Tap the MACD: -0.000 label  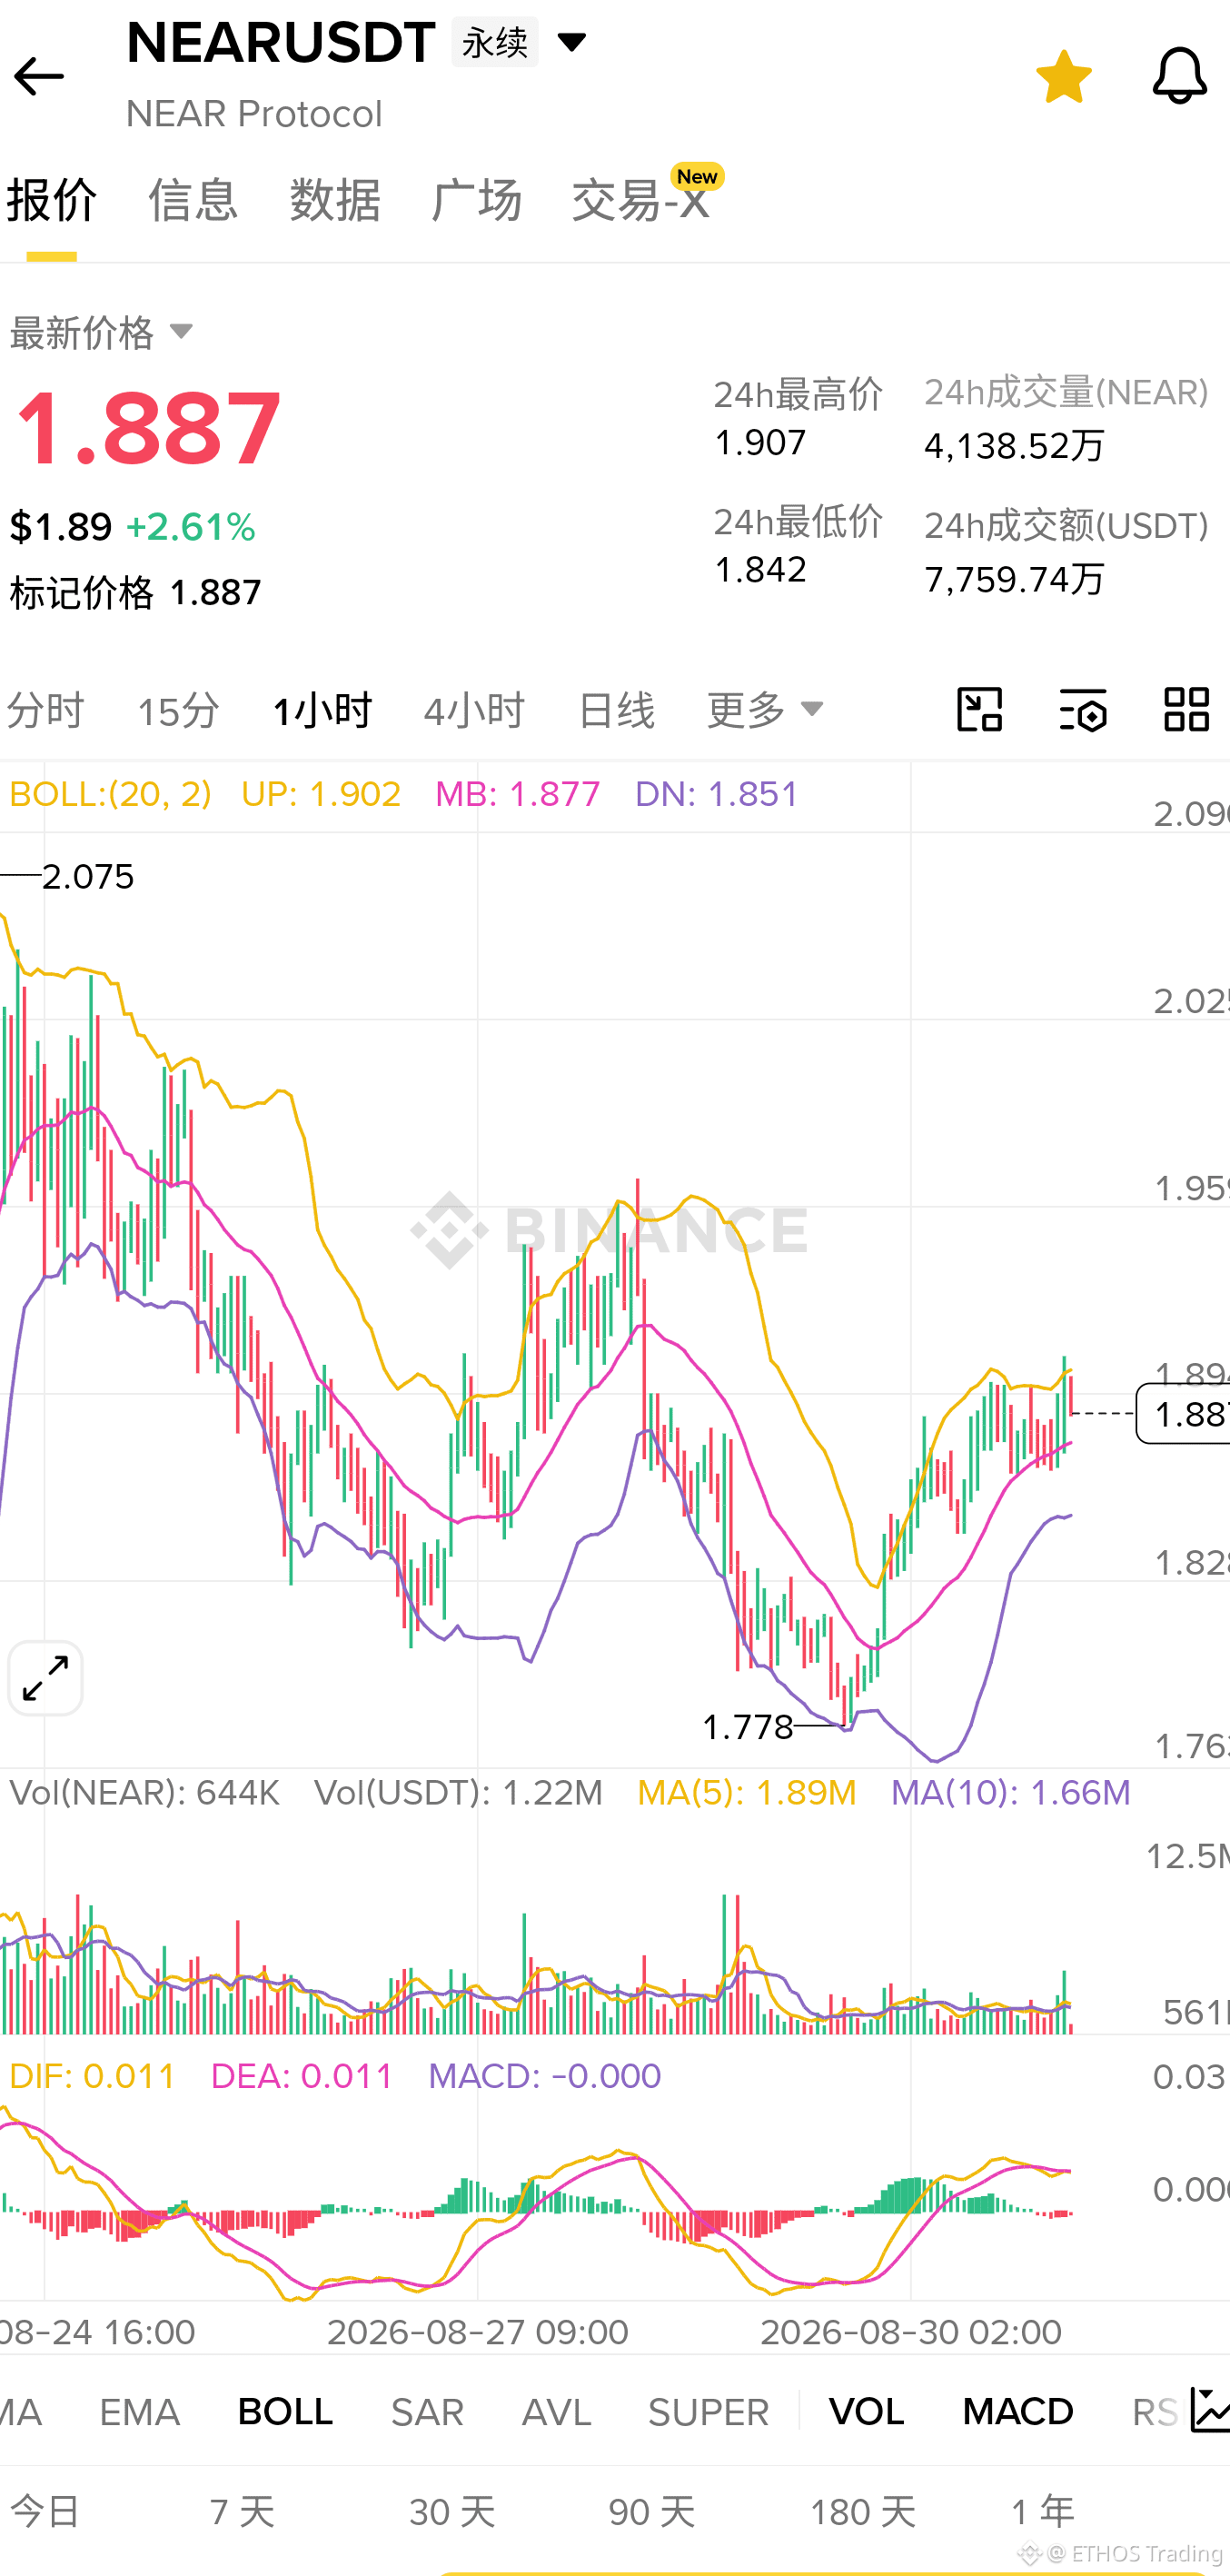(545, 2076)
